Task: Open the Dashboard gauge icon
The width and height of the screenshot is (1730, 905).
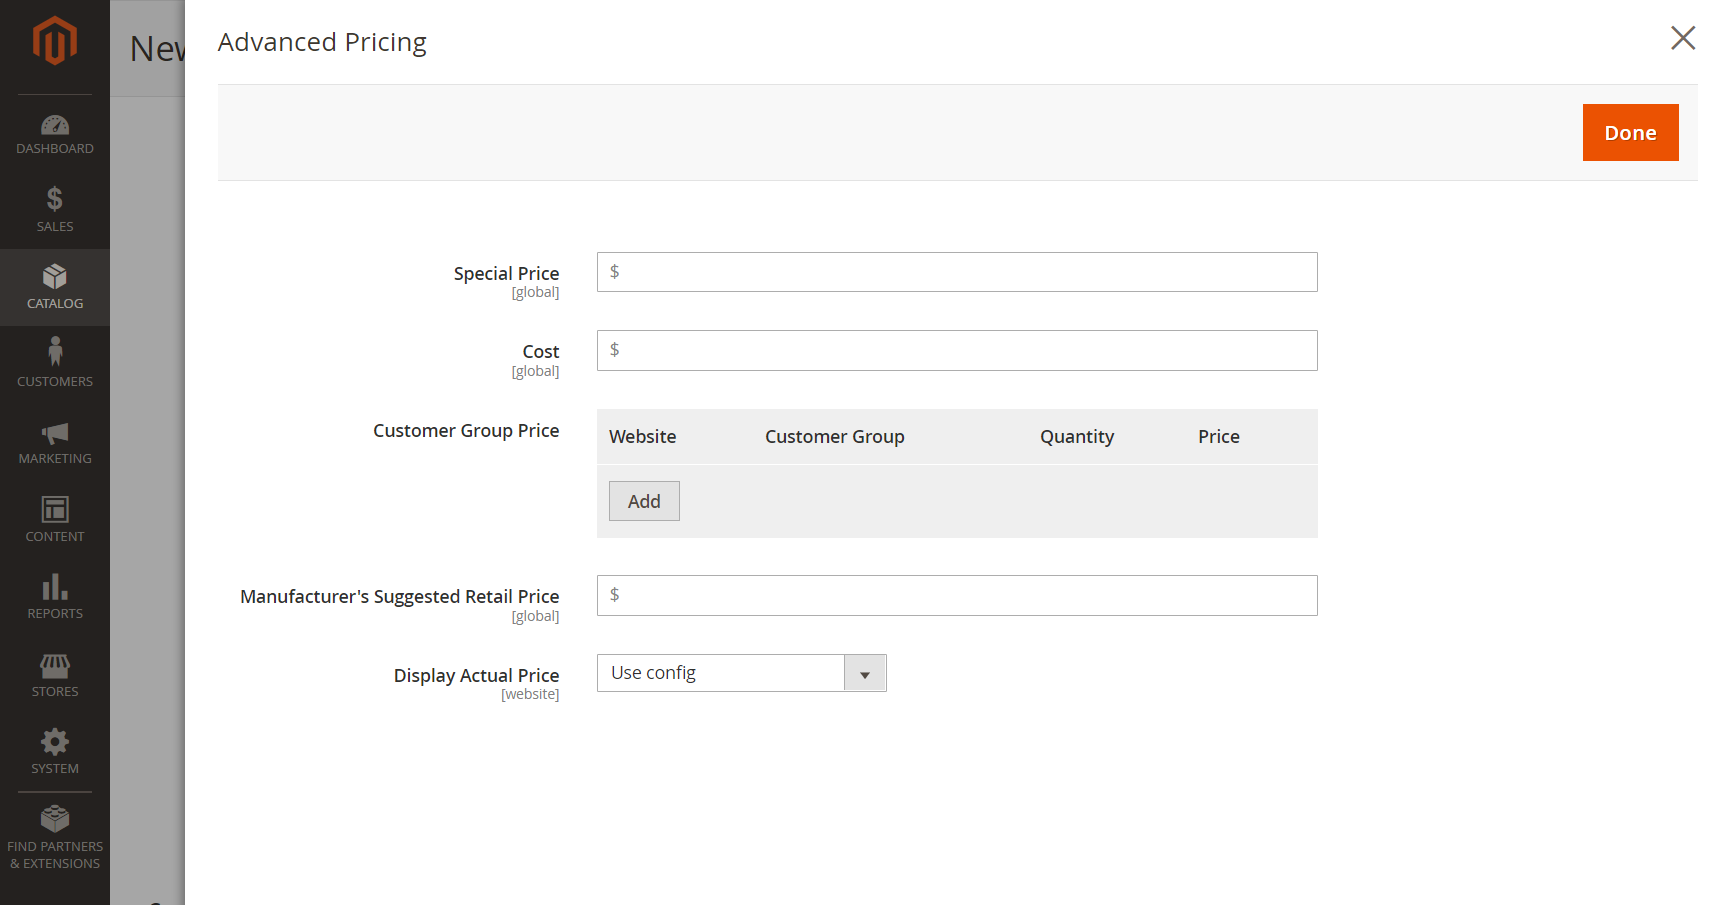Action: (x=55, y=125)
